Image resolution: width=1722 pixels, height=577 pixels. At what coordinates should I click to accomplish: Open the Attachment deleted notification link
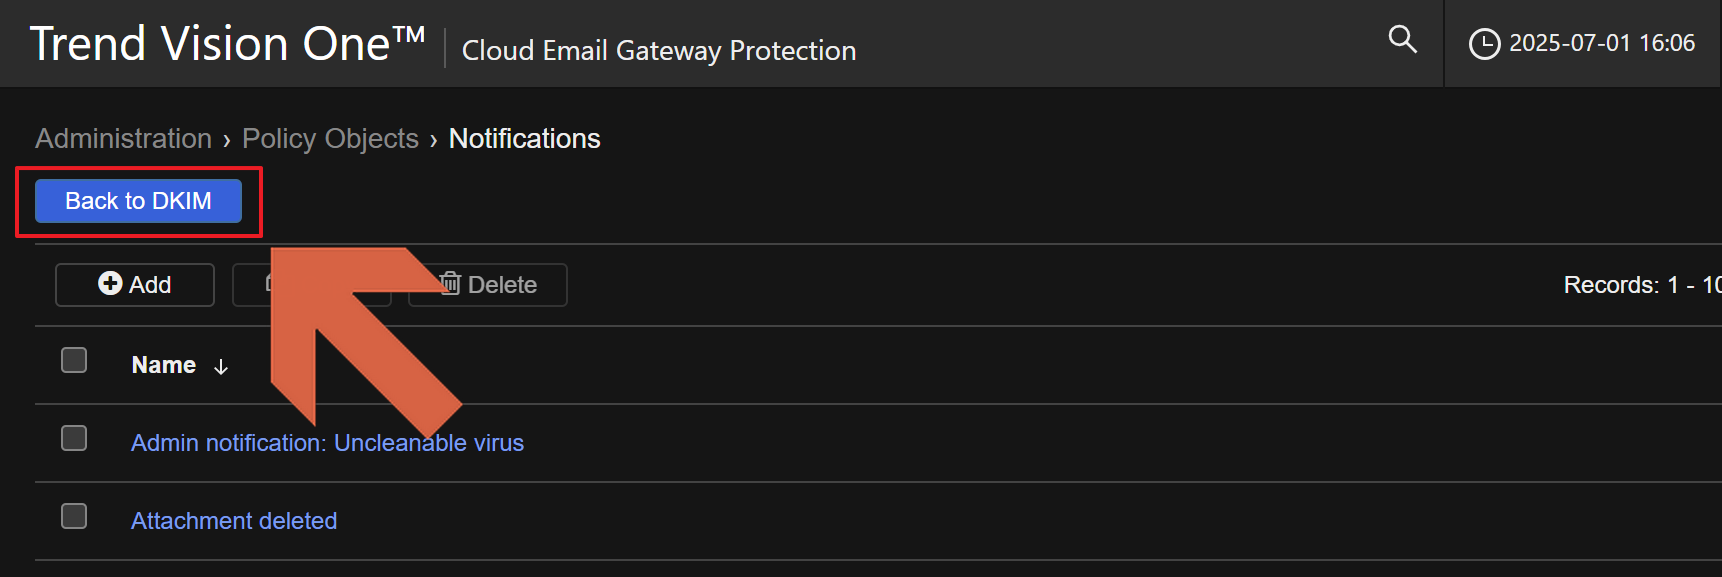(234, 521)
